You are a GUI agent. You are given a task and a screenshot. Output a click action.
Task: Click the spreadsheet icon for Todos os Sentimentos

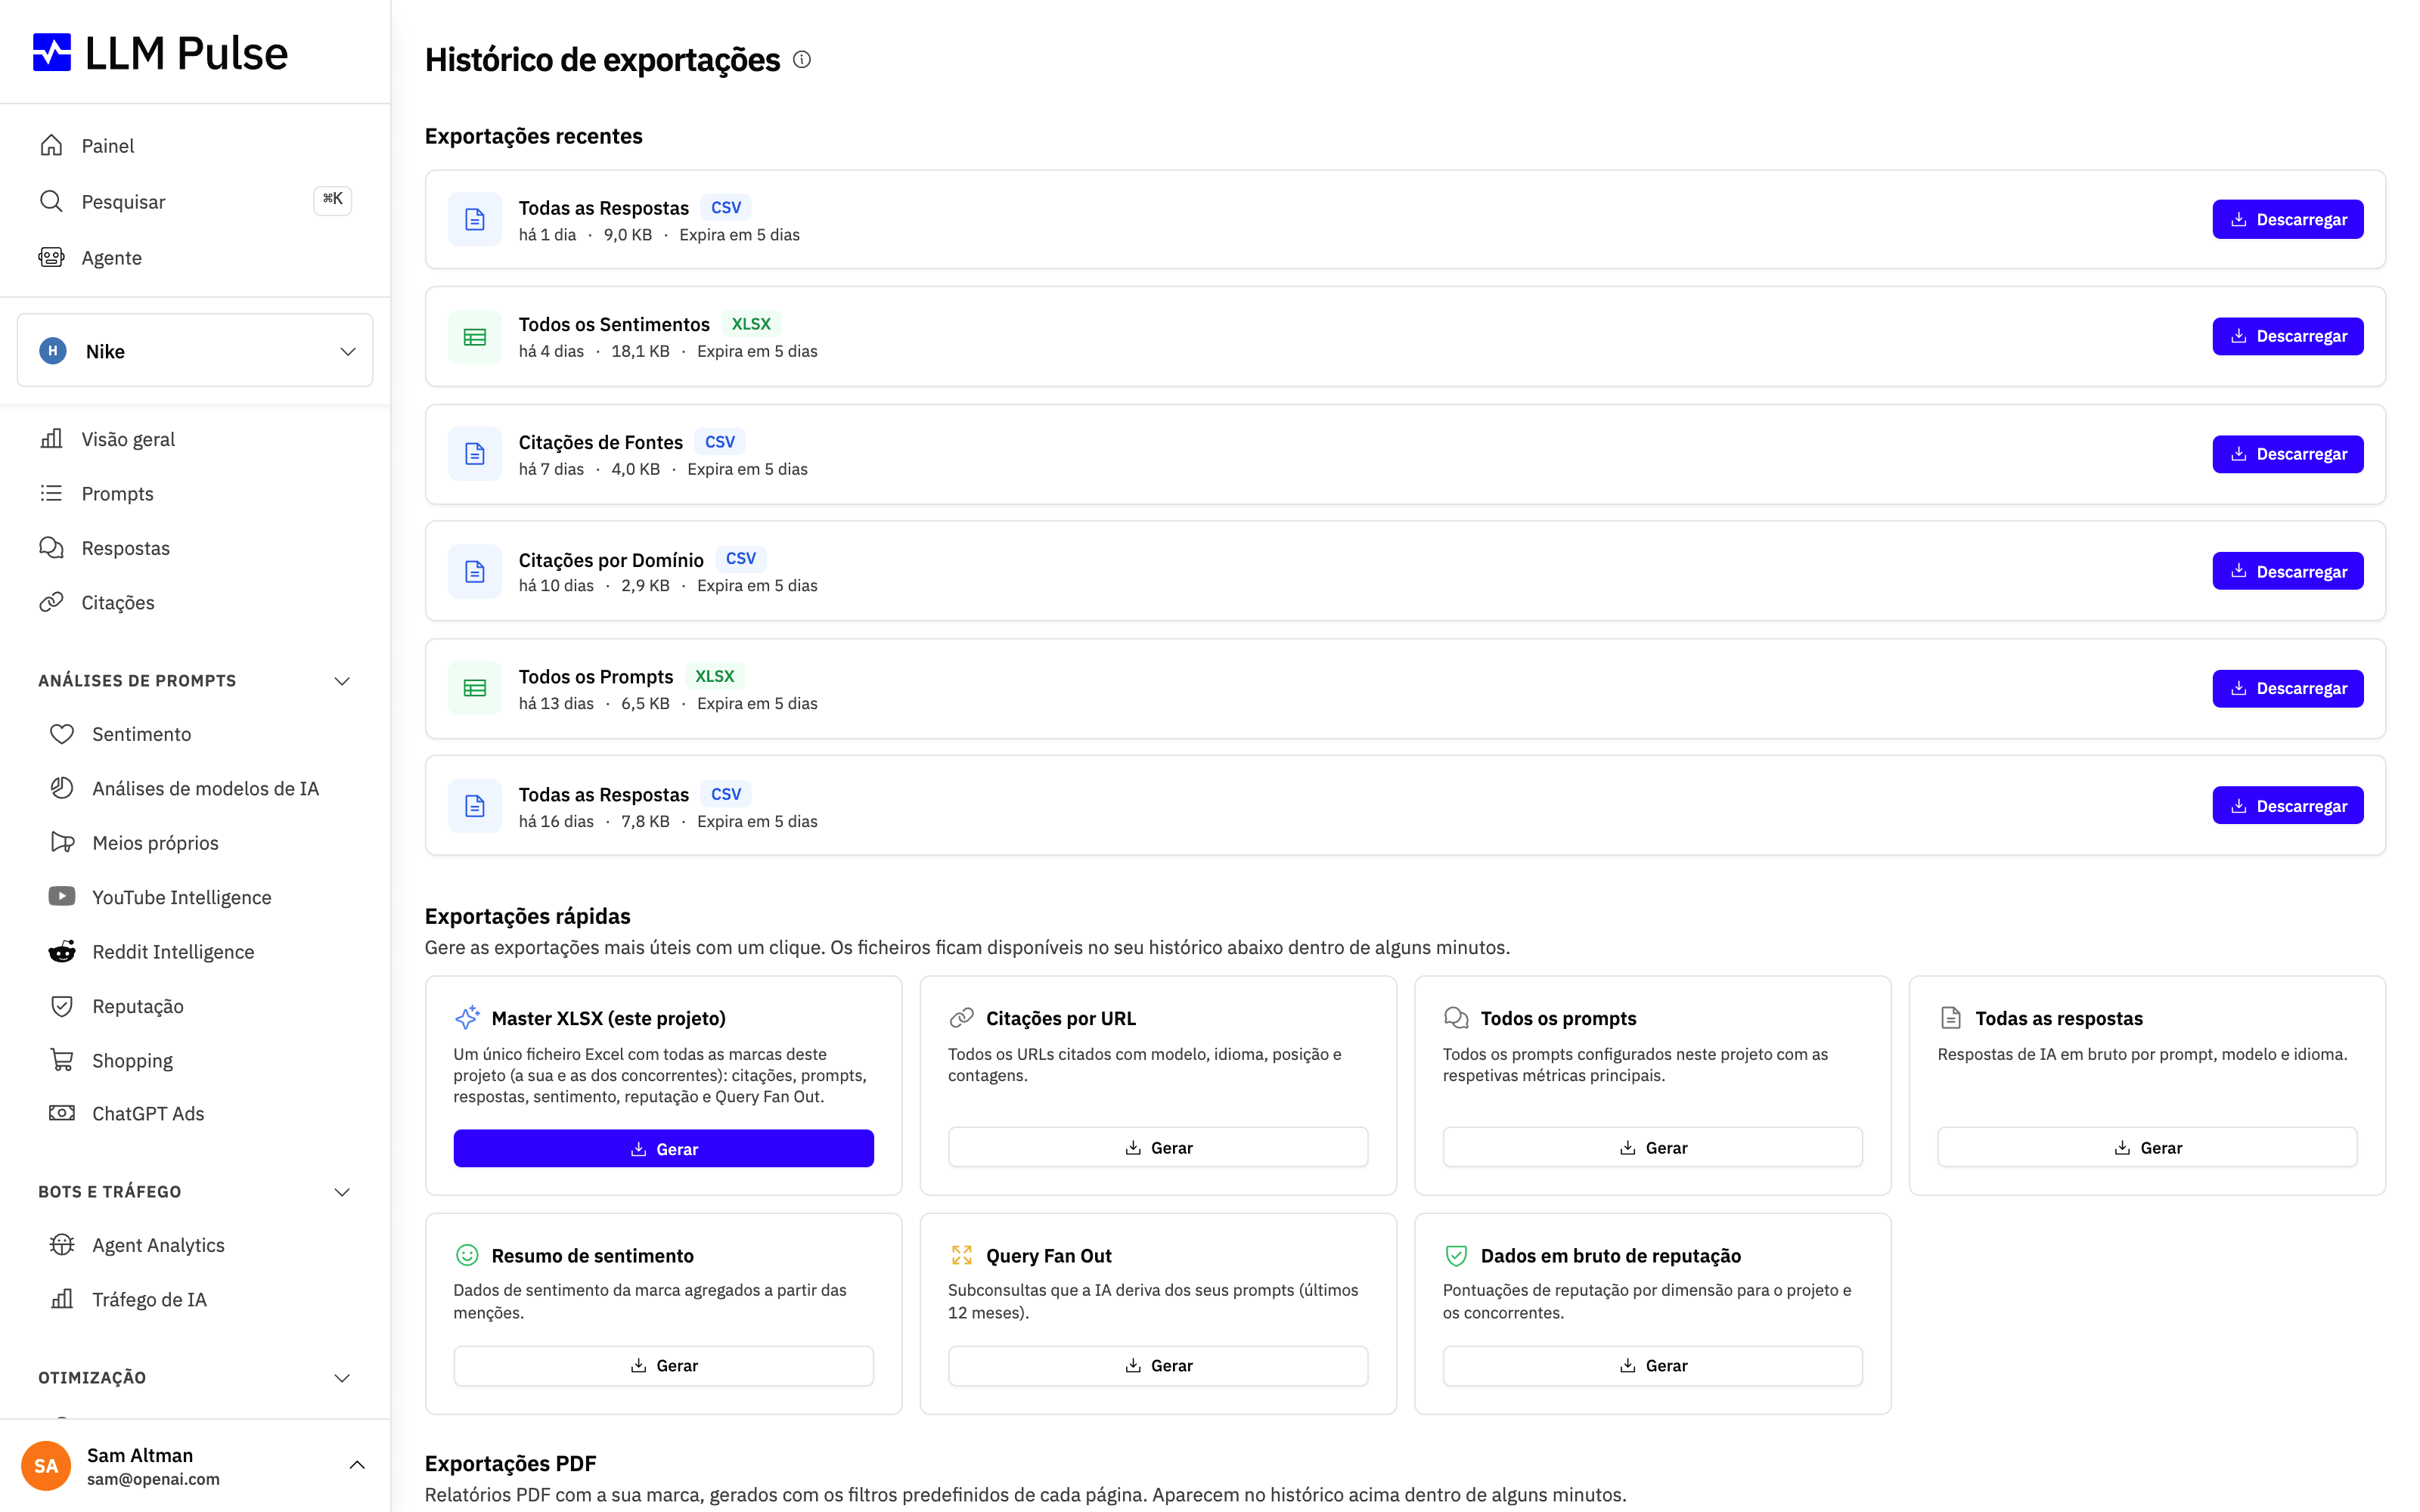[475, 337]
